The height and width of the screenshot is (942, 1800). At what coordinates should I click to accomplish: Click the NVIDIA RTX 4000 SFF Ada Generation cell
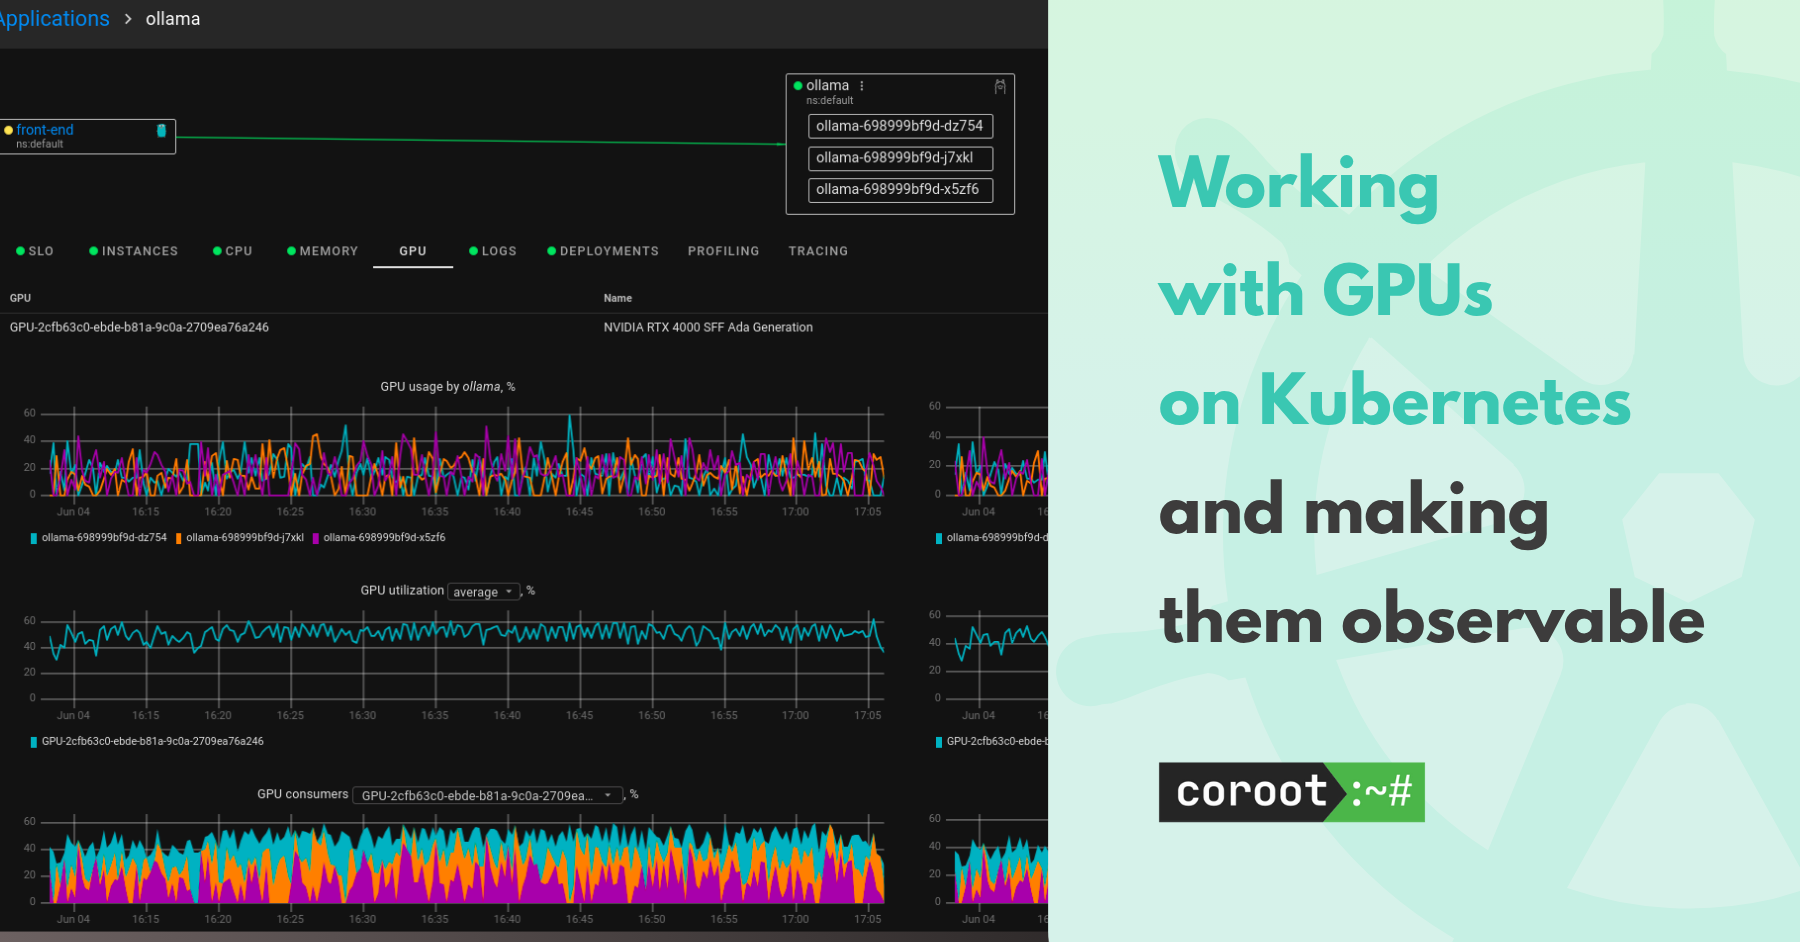point(708,327)
